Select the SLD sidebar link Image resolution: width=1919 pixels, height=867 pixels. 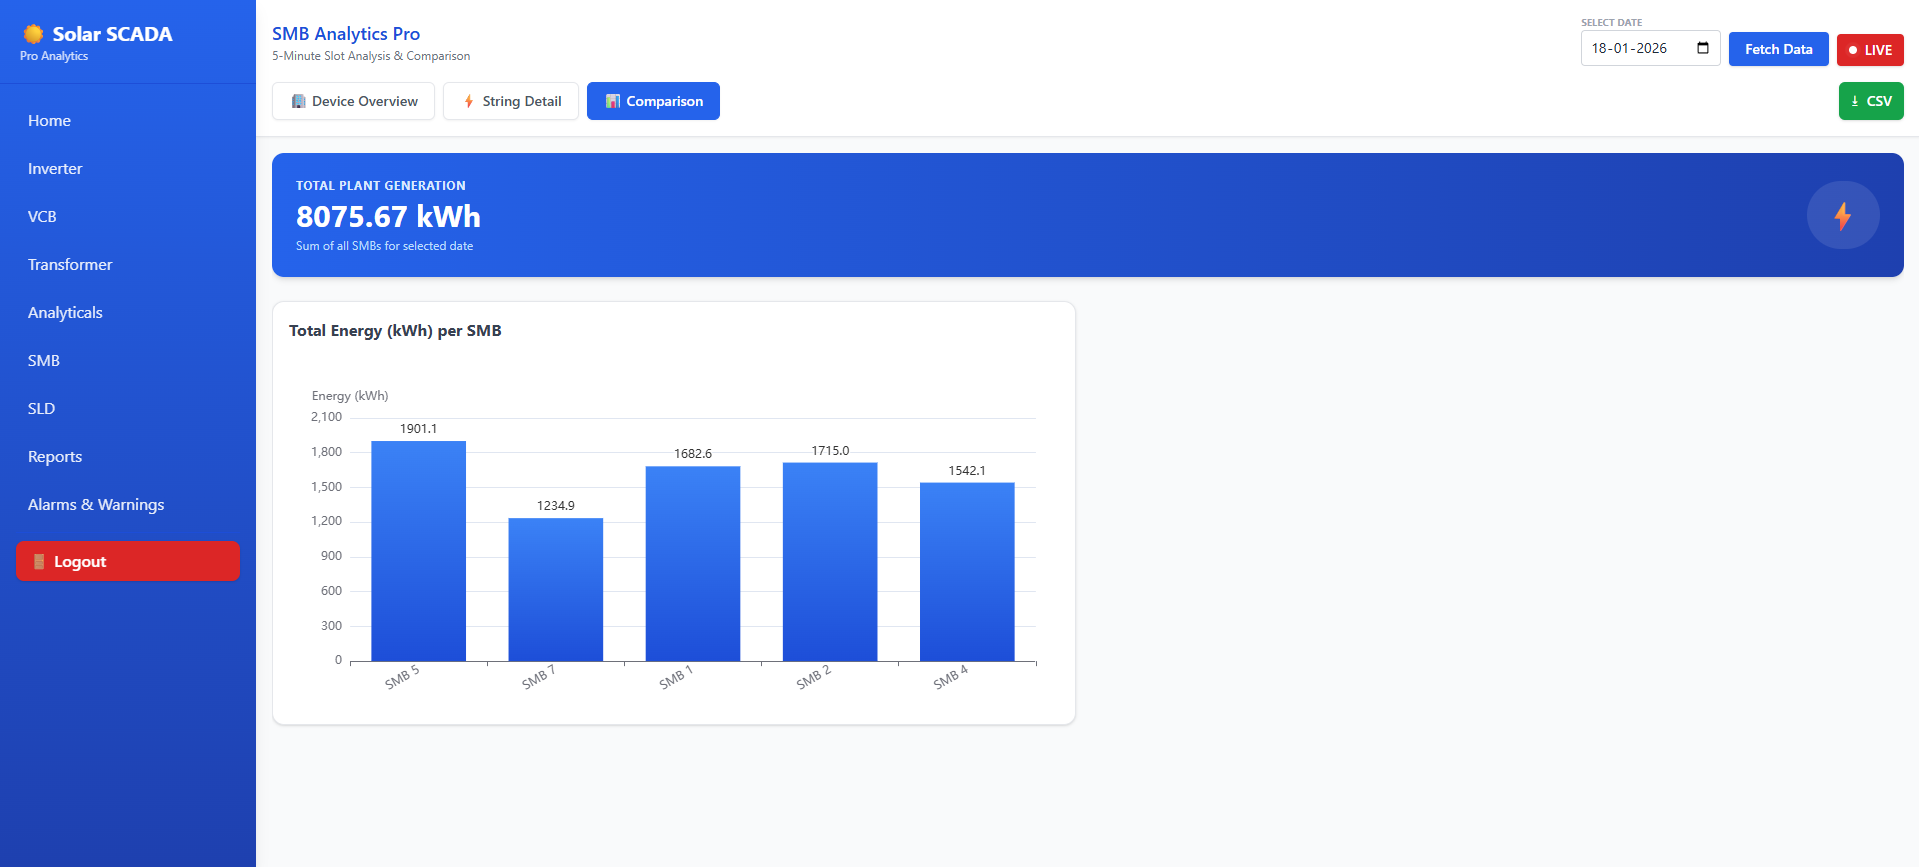coord(41,409)
